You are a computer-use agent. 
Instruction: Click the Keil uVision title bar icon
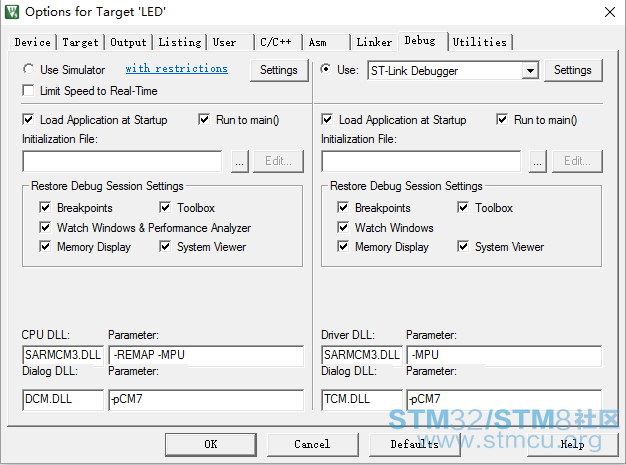pos(12,12)
